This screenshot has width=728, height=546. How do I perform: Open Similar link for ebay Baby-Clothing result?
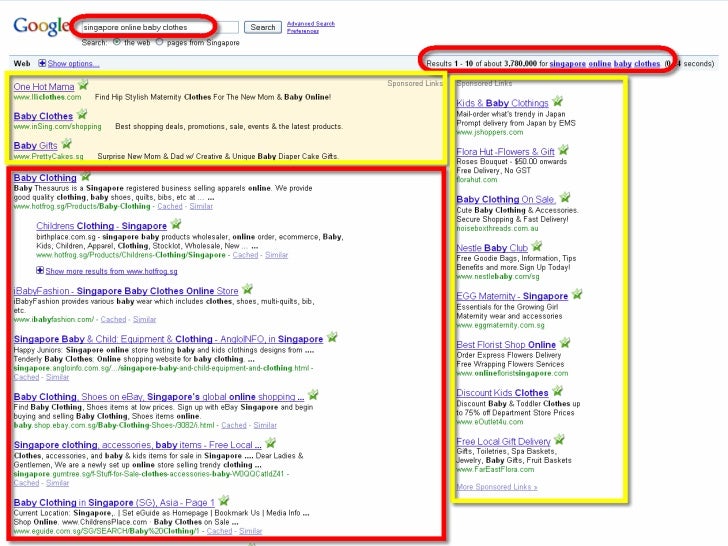(x=265, y=425)
